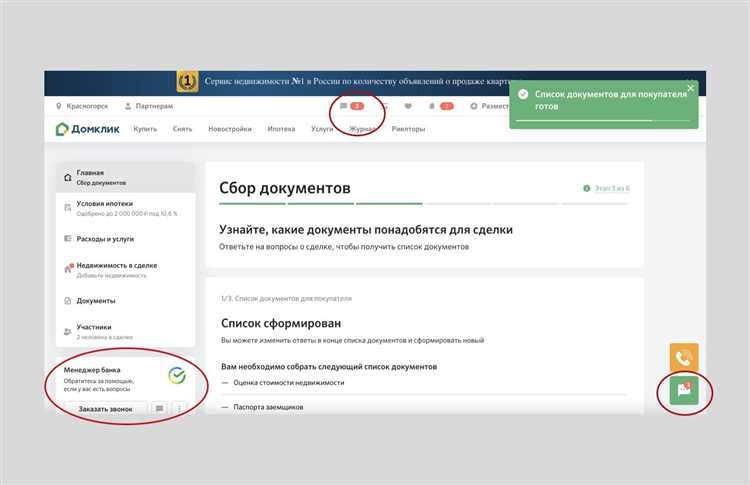Open notifications bell icon in header
Screen dimensions: 750x485
tap(431, 106)
